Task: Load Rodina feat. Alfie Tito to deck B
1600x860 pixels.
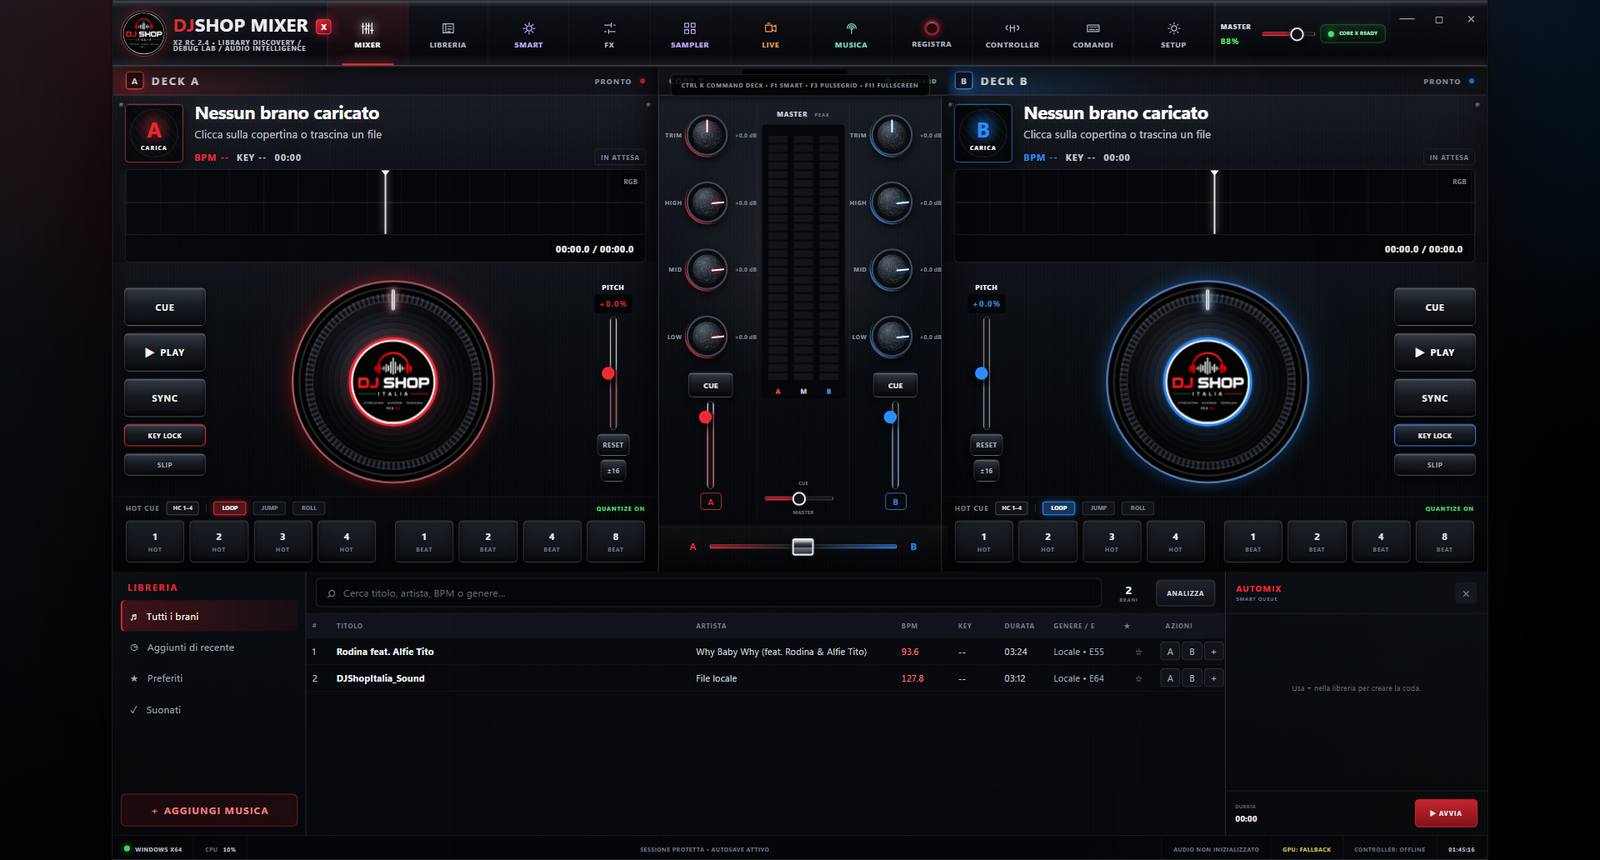Action: click(x=1192, y=651)
